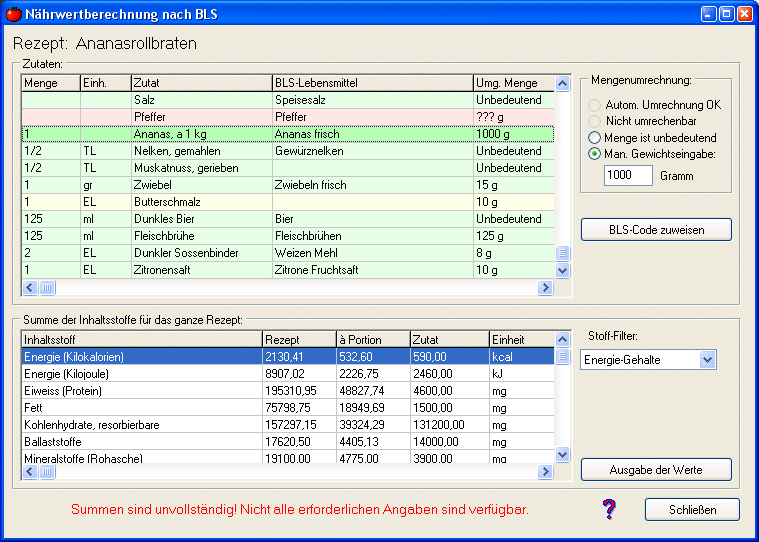Click the Zutaten horizontal scrollbar thumb
Image resolution: width=759 pixels, height=542 pixels.
(x=47, y=287)
